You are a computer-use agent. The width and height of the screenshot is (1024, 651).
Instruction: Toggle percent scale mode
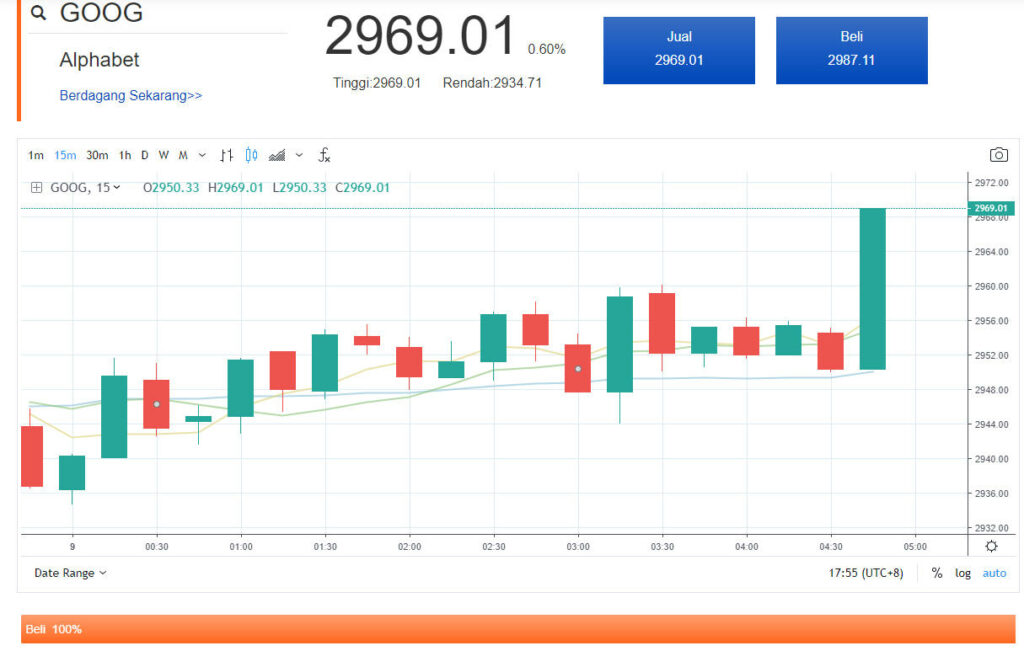click(937, 573)
